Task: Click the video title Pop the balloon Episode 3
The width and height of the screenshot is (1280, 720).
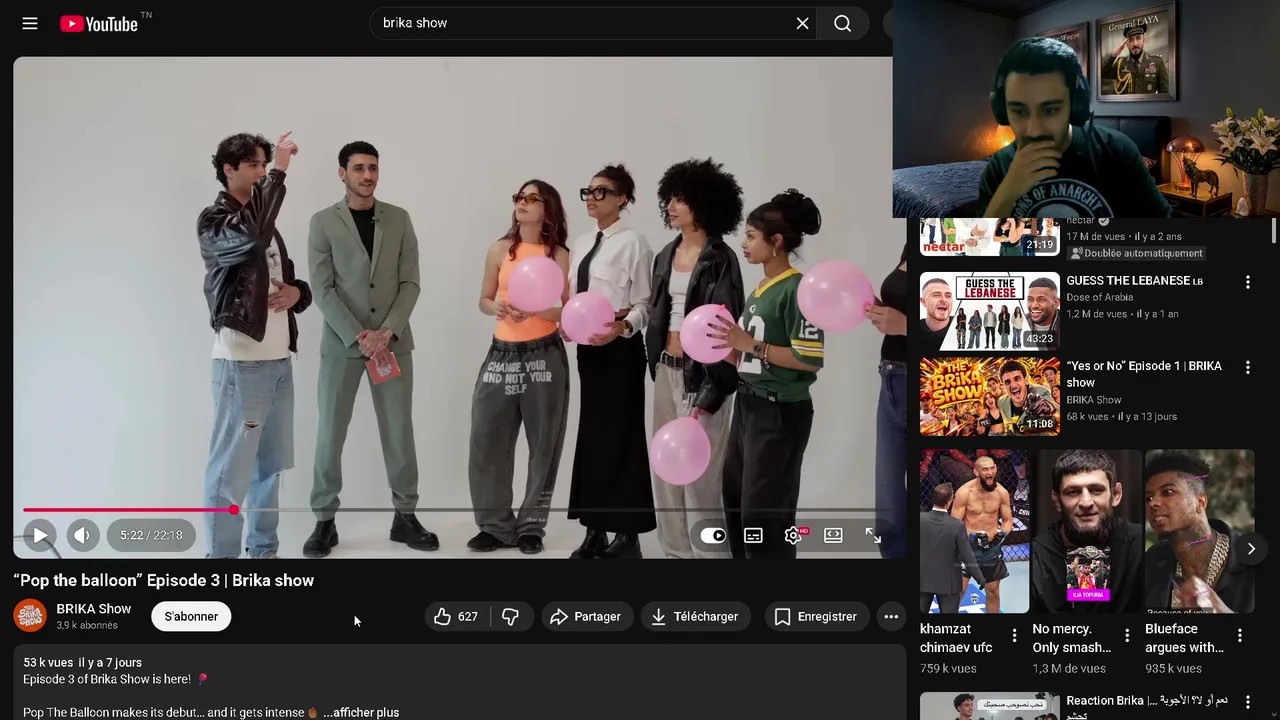Action: coord(164,580)
